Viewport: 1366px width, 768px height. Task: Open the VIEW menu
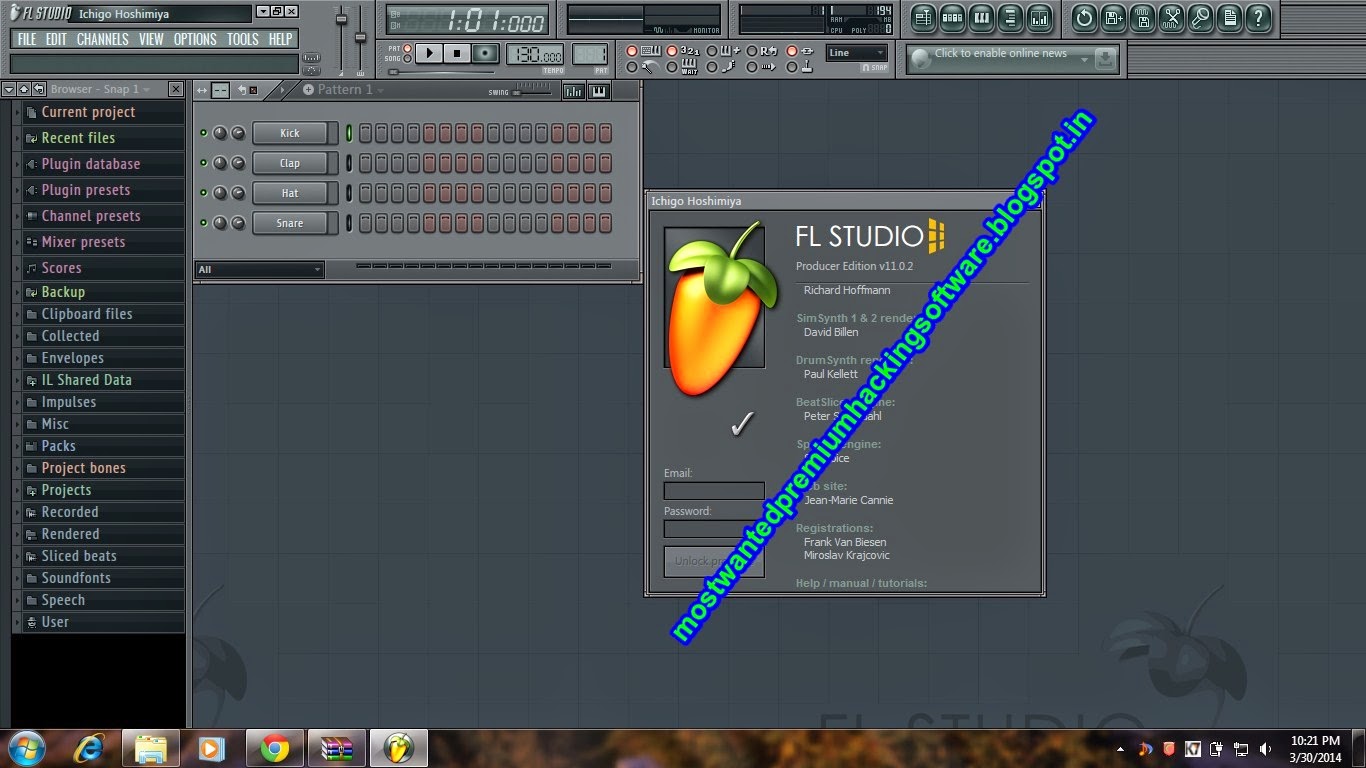(151, 39)
